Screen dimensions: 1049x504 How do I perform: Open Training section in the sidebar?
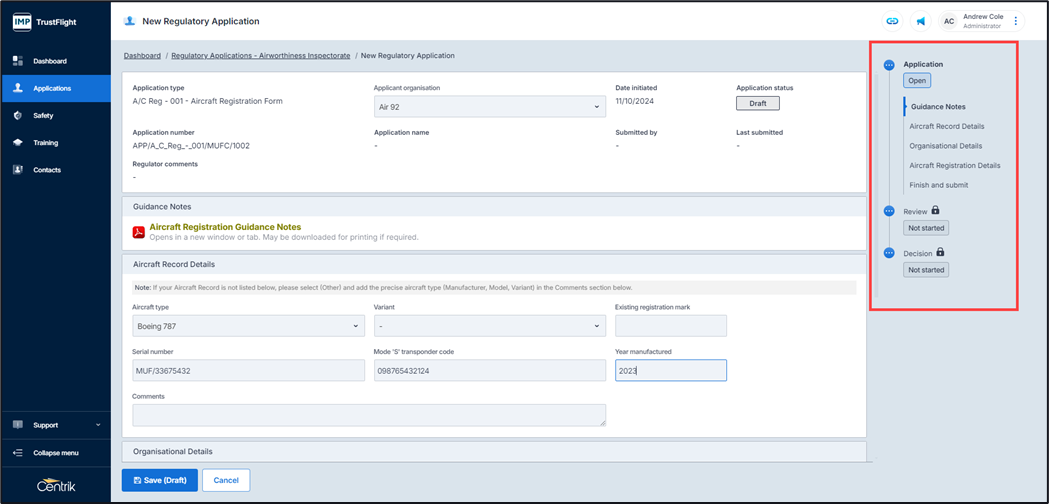point(46,143)
